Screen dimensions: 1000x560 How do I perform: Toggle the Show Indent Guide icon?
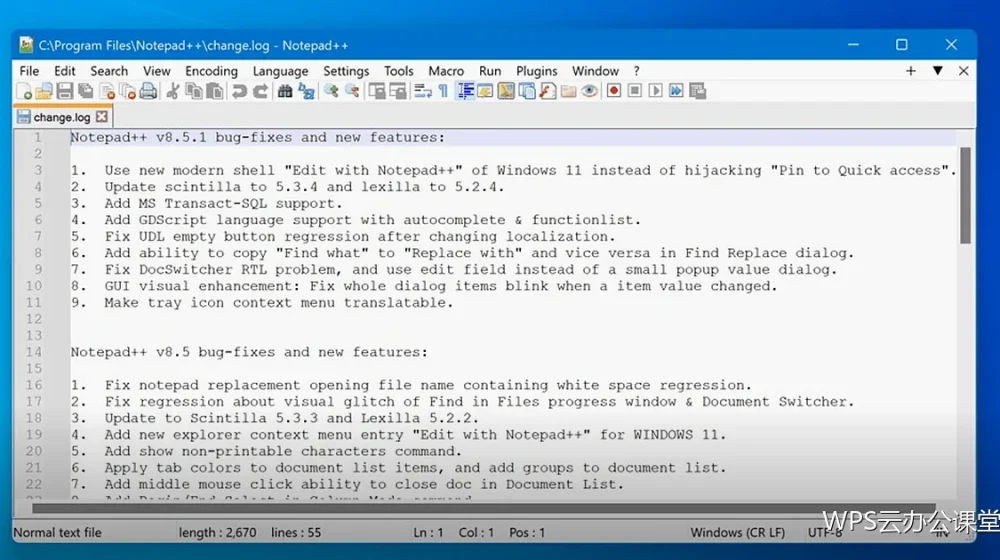click(x=465, y=91)
